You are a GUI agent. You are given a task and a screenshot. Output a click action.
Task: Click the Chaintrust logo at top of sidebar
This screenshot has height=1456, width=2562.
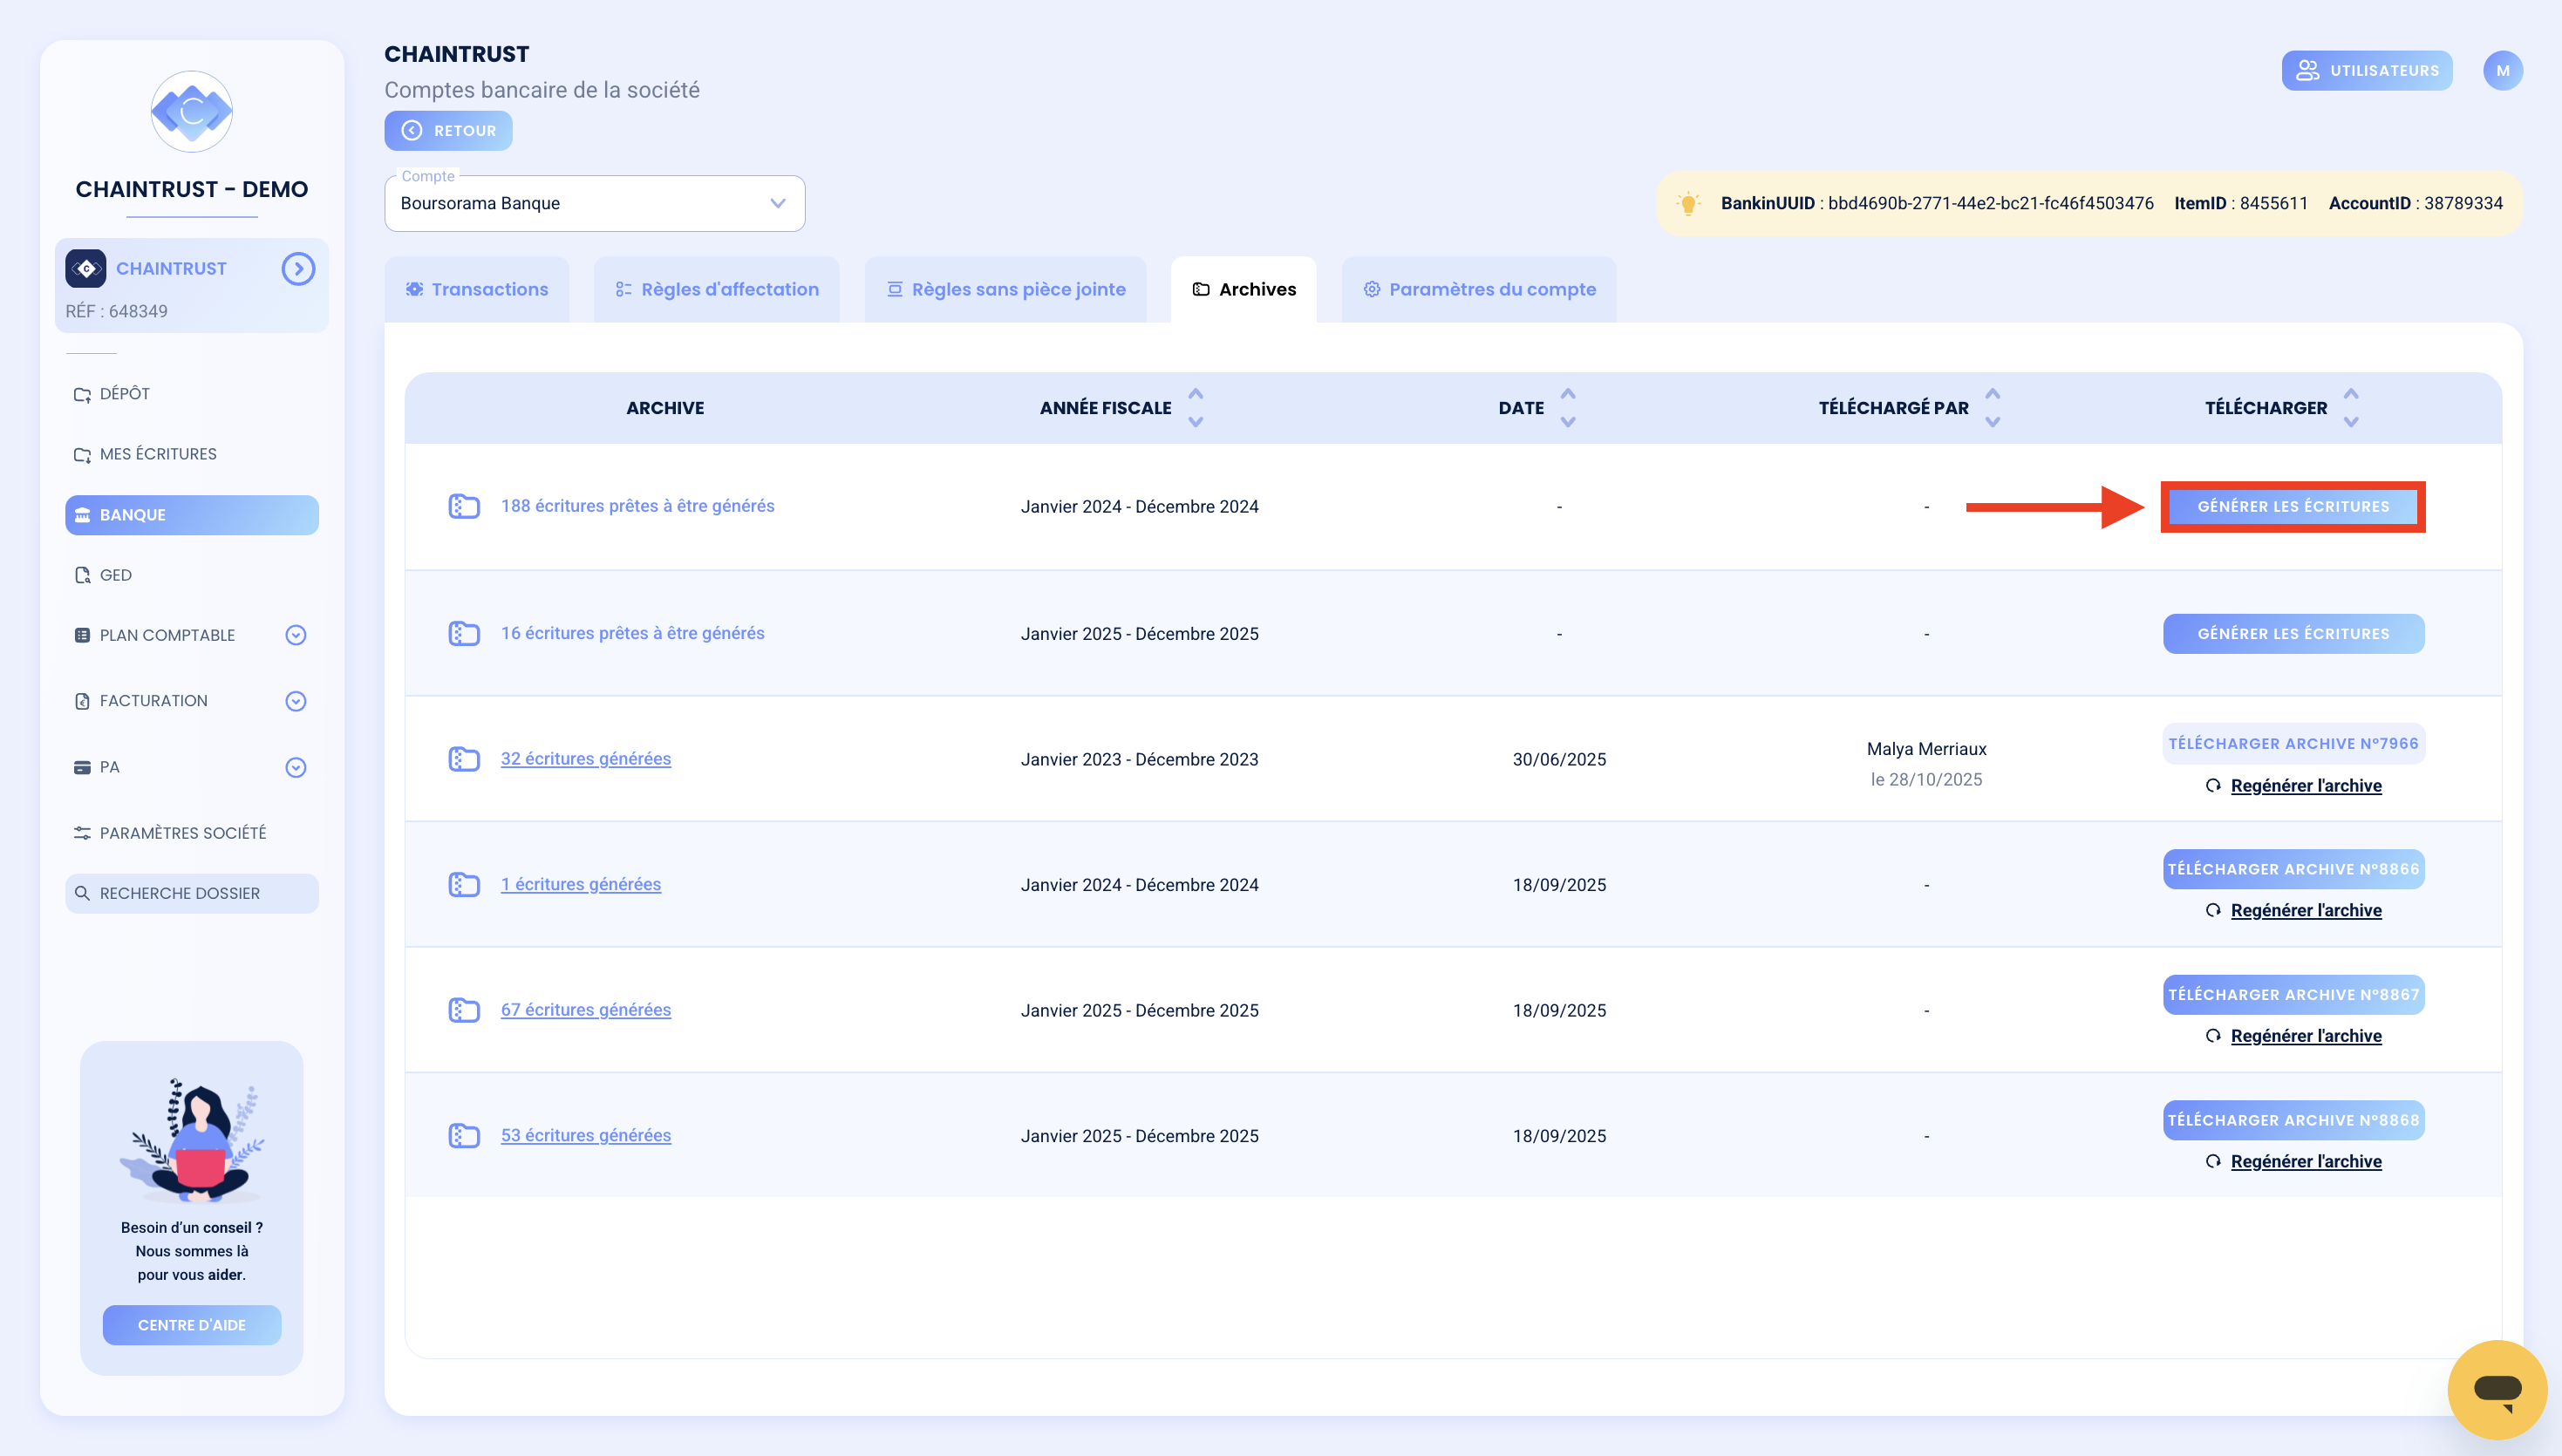point(191,111)
